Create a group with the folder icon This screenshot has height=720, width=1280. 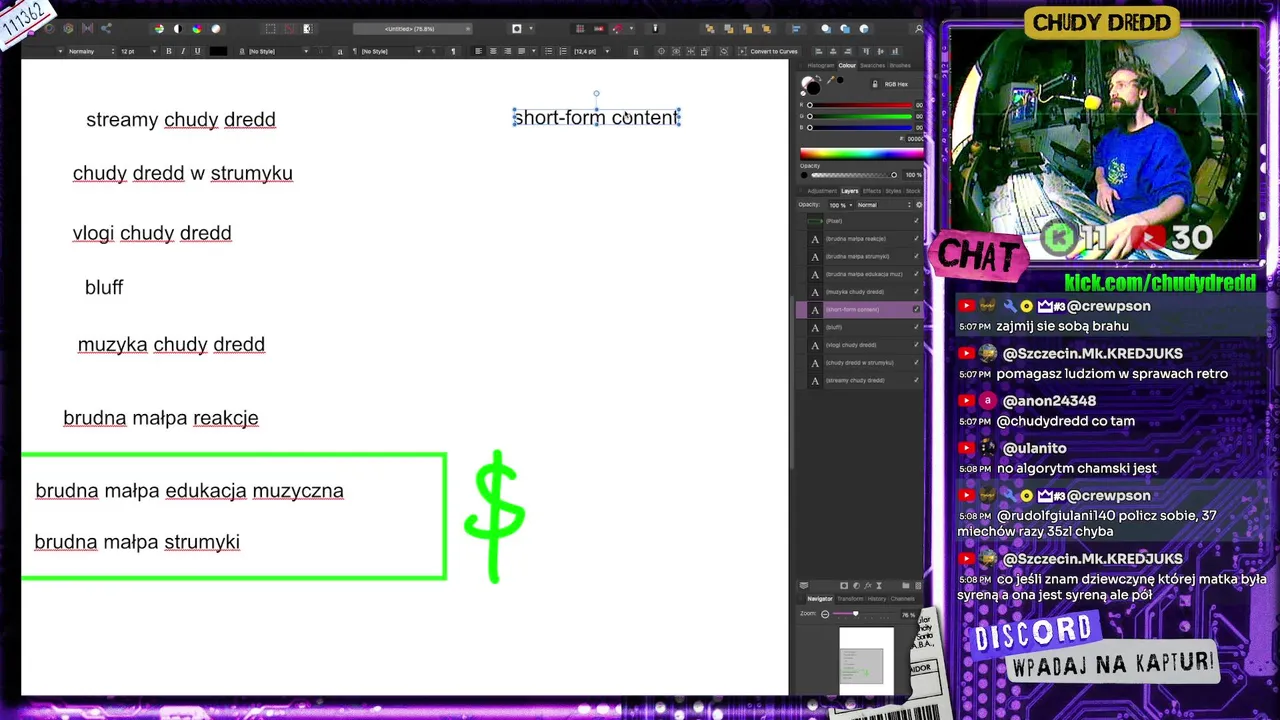[906, 586]
